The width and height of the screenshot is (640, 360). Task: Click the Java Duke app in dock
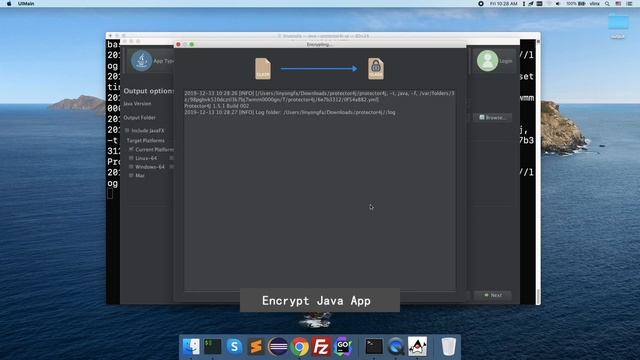(x=417, y=347)
